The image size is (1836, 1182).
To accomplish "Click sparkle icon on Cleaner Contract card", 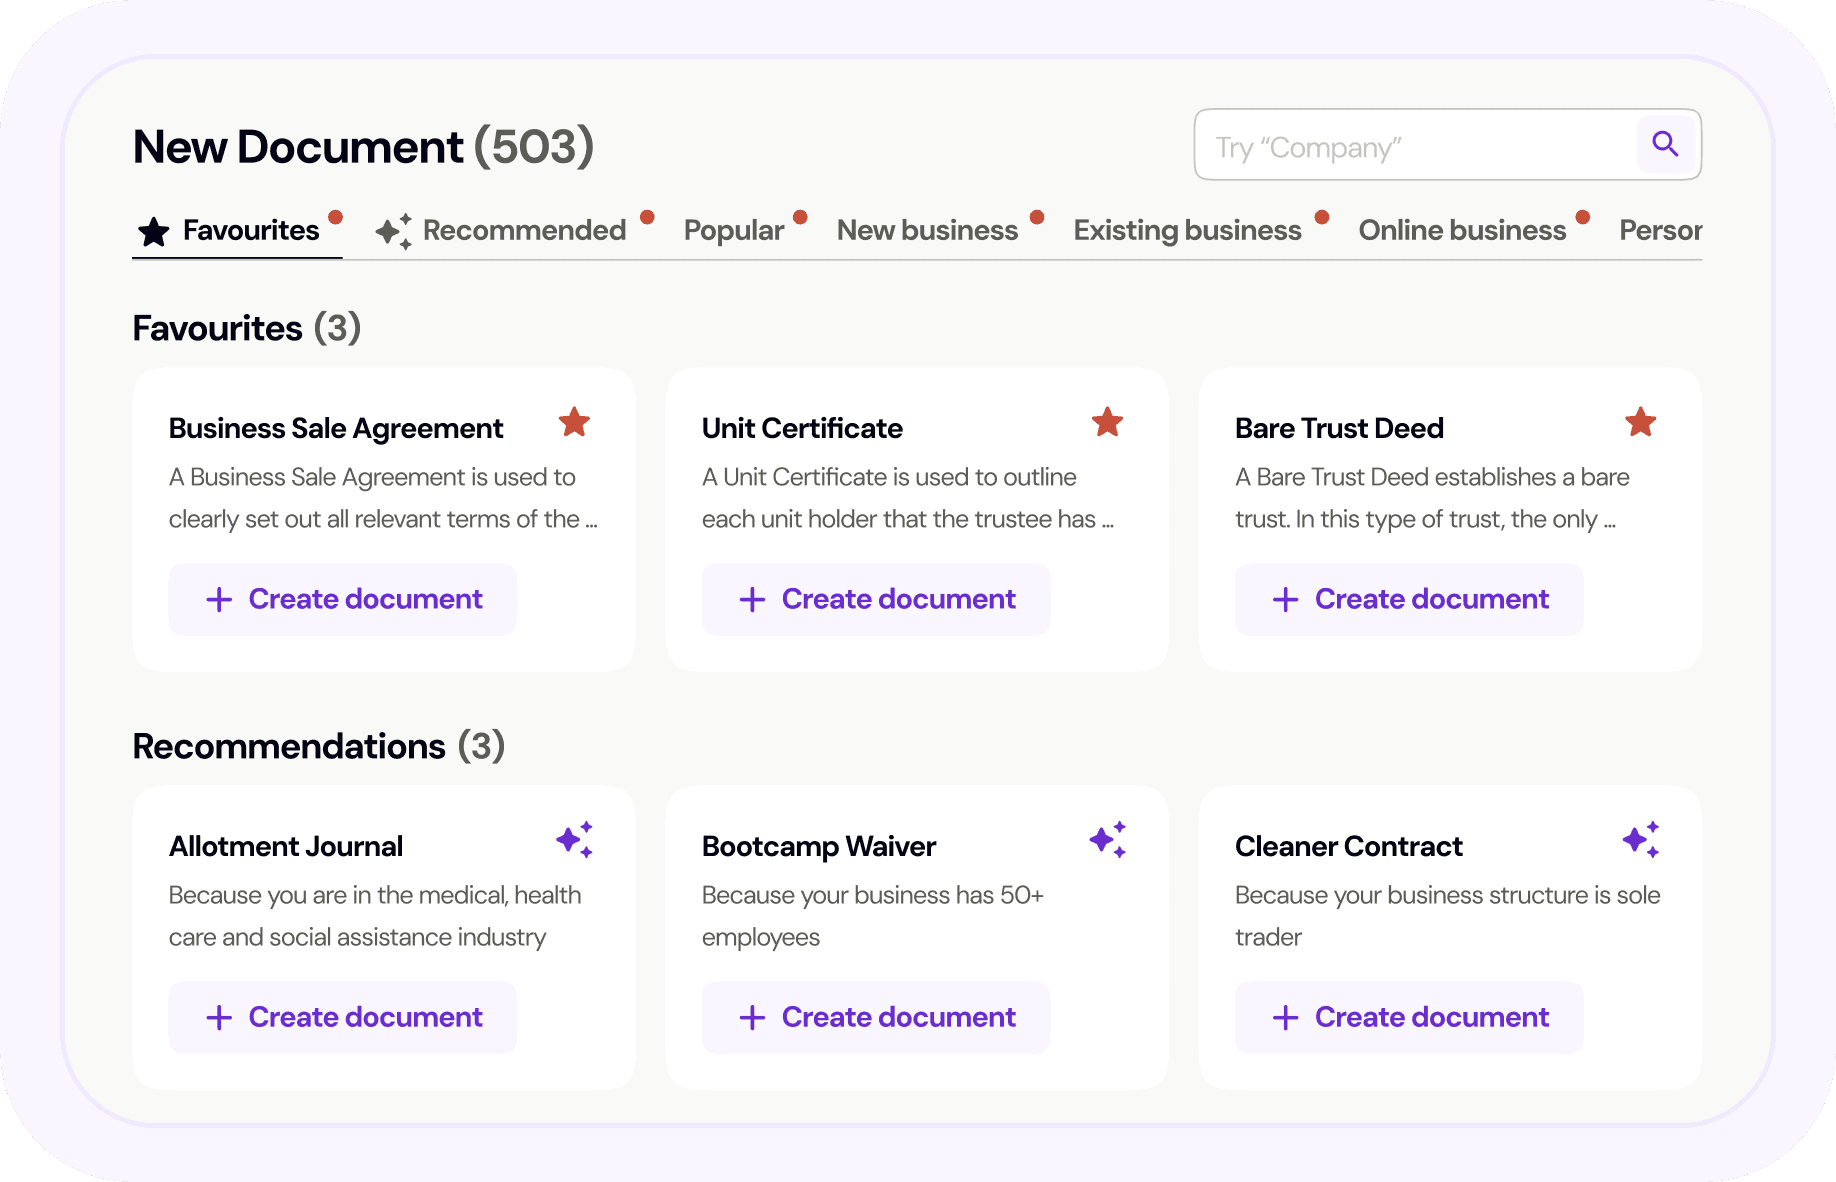I will point(1641,840).
